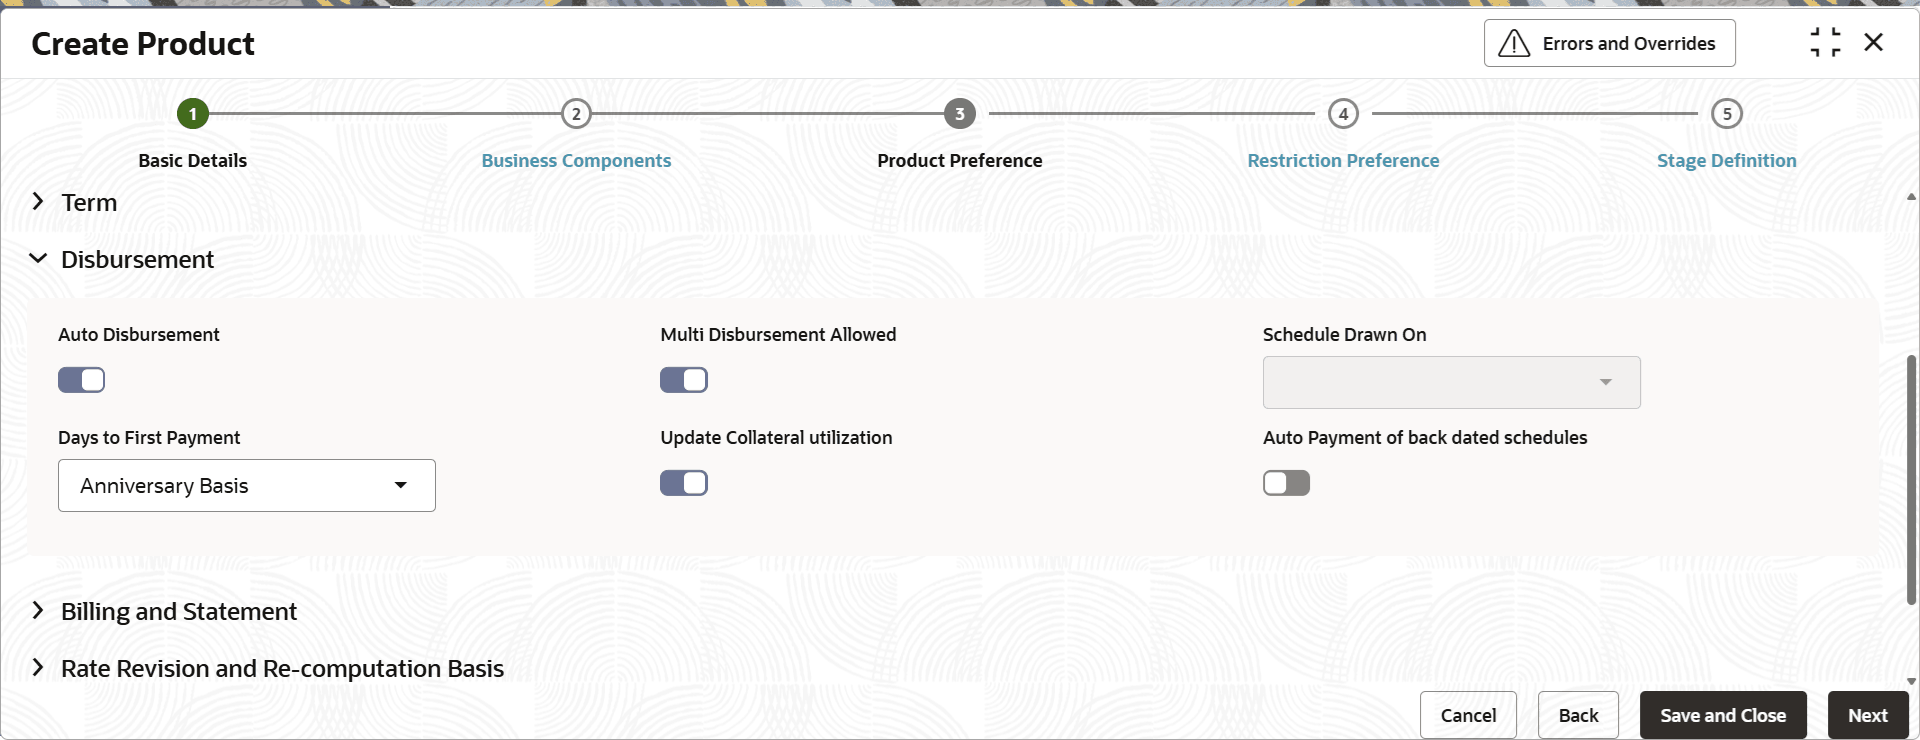The height and width of the screenshot is (740, 1920).
Task: Disable Multi Disbursement Allowed switch
Action: 684,380
